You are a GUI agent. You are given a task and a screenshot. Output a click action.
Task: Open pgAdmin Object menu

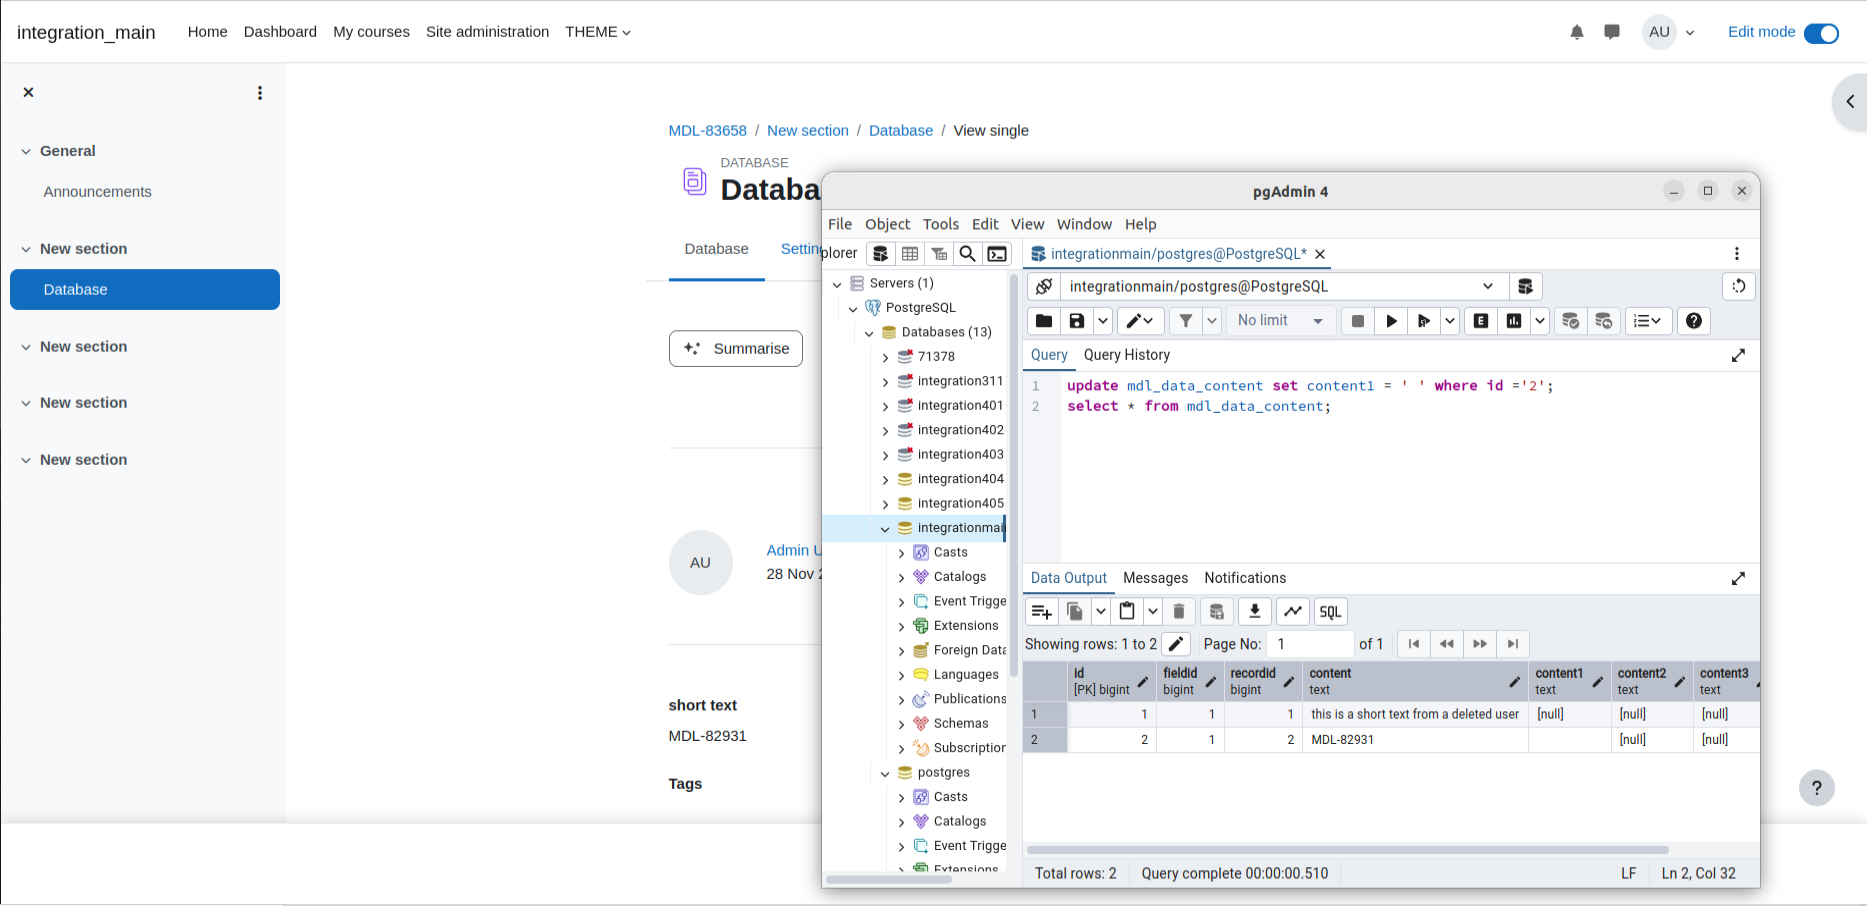point(887,224)
